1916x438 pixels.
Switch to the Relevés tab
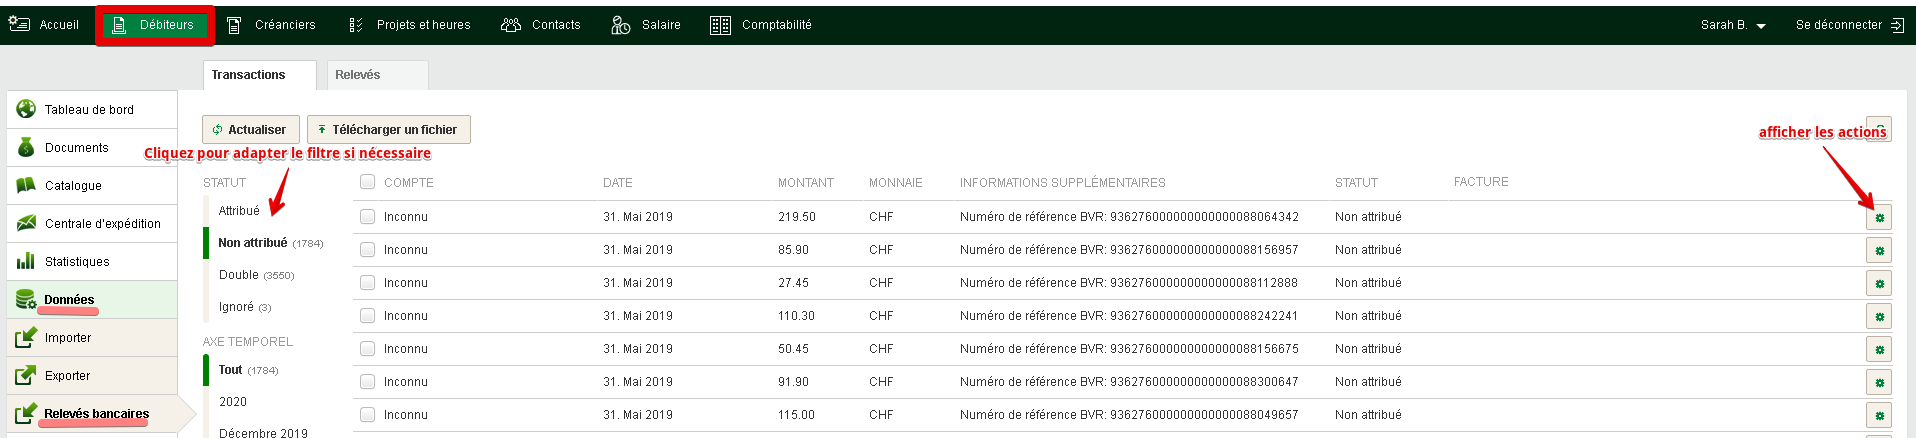click(376, 75)
